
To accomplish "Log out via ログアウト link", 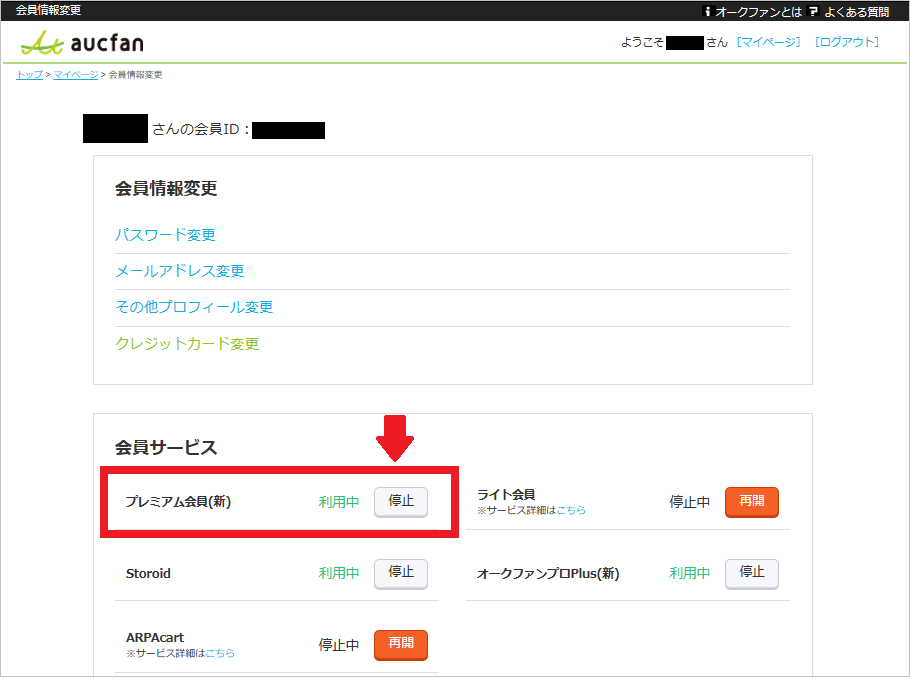I will click(x=846, y=42).
